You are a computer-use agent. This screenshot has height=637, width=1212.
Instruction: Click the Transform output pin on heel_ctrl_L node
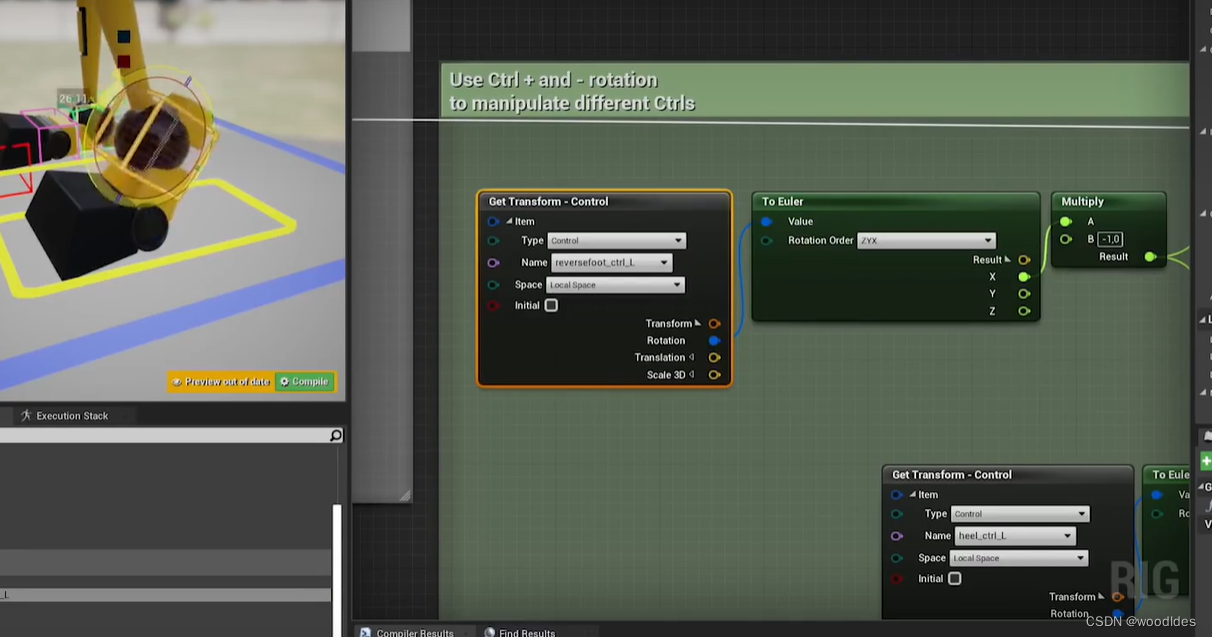pyautogui.click(x=1117, y=596)
